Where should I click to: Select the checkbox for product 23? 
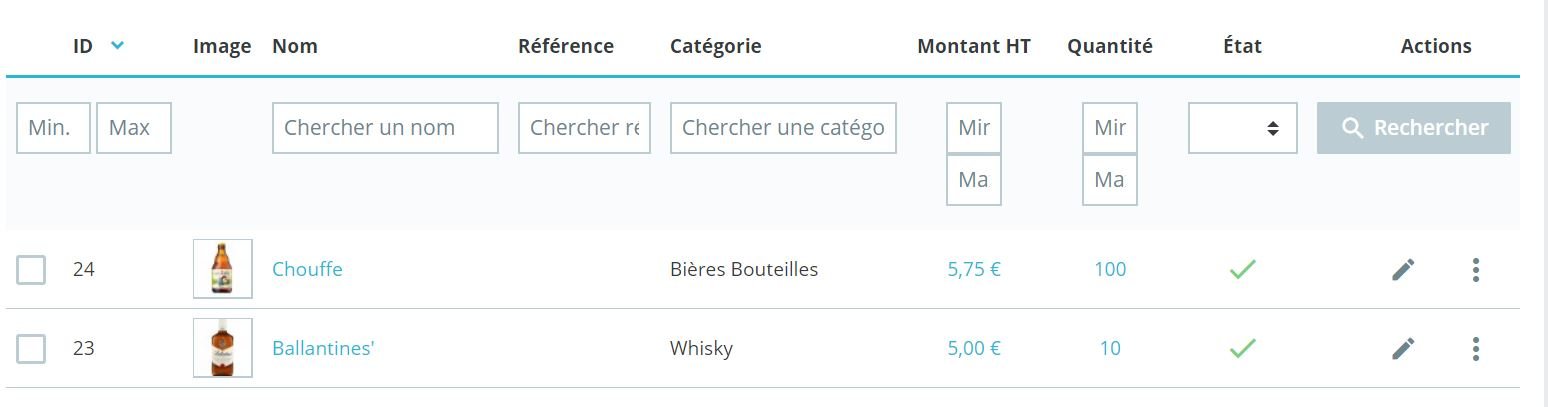pos(31,349)
